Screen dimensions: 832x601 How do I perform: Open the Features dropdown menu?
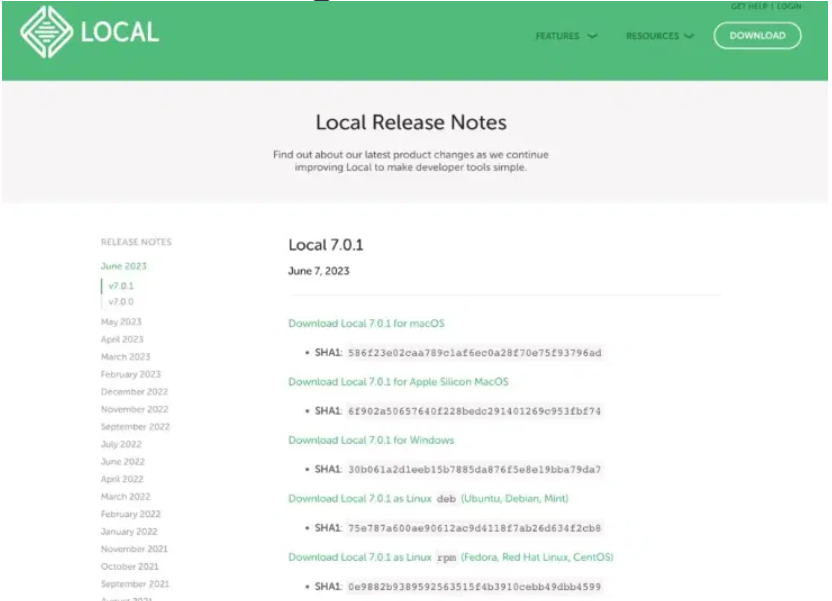(x=566, y=36)
